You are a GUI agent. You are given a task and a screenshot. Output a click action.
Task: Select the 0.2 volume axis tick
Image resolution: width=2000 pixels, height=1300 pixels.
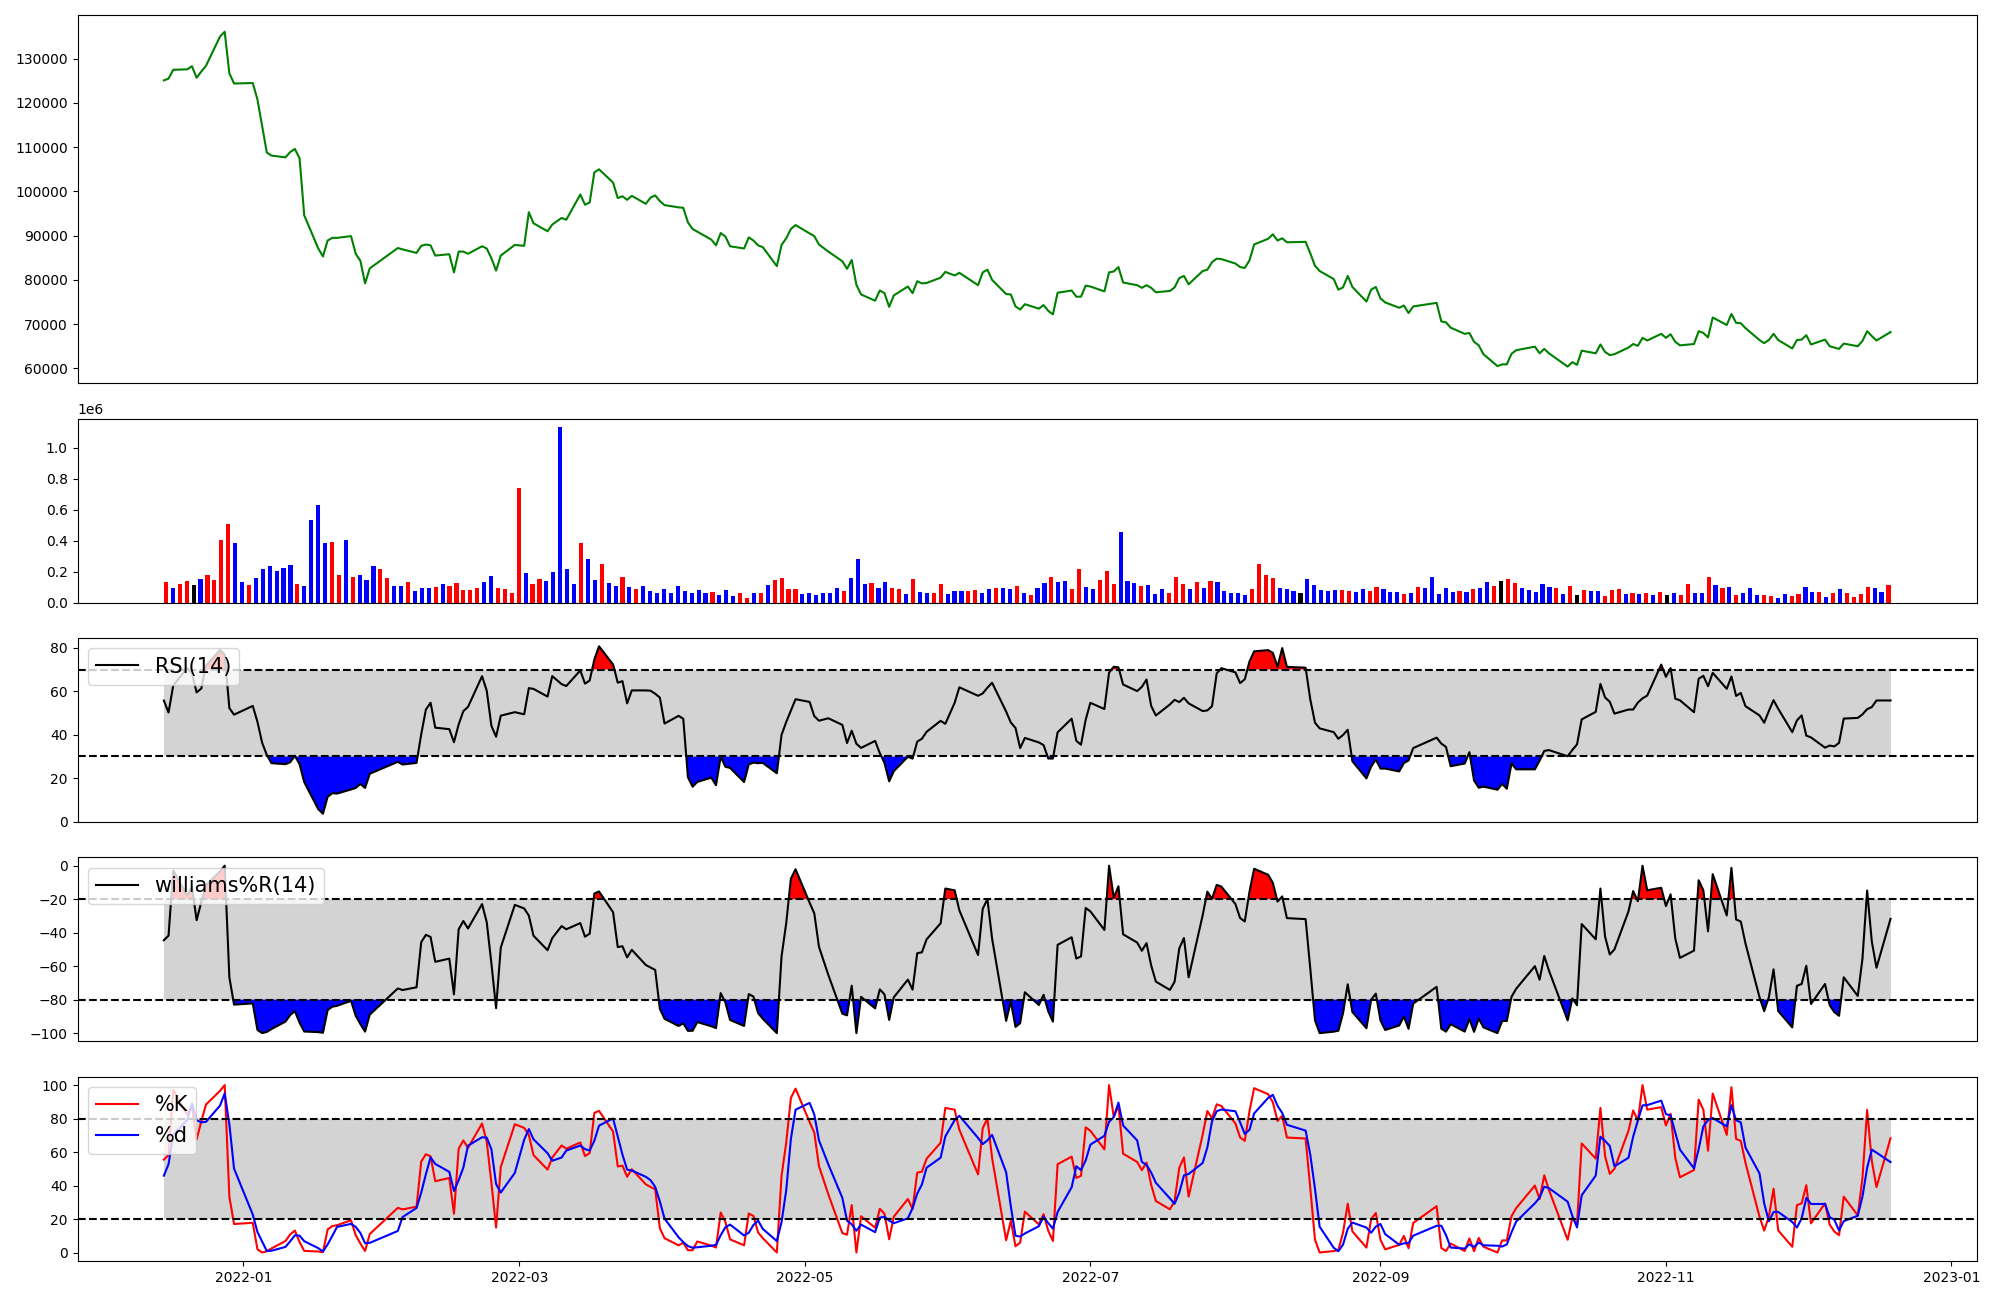[x=57, y=572]
